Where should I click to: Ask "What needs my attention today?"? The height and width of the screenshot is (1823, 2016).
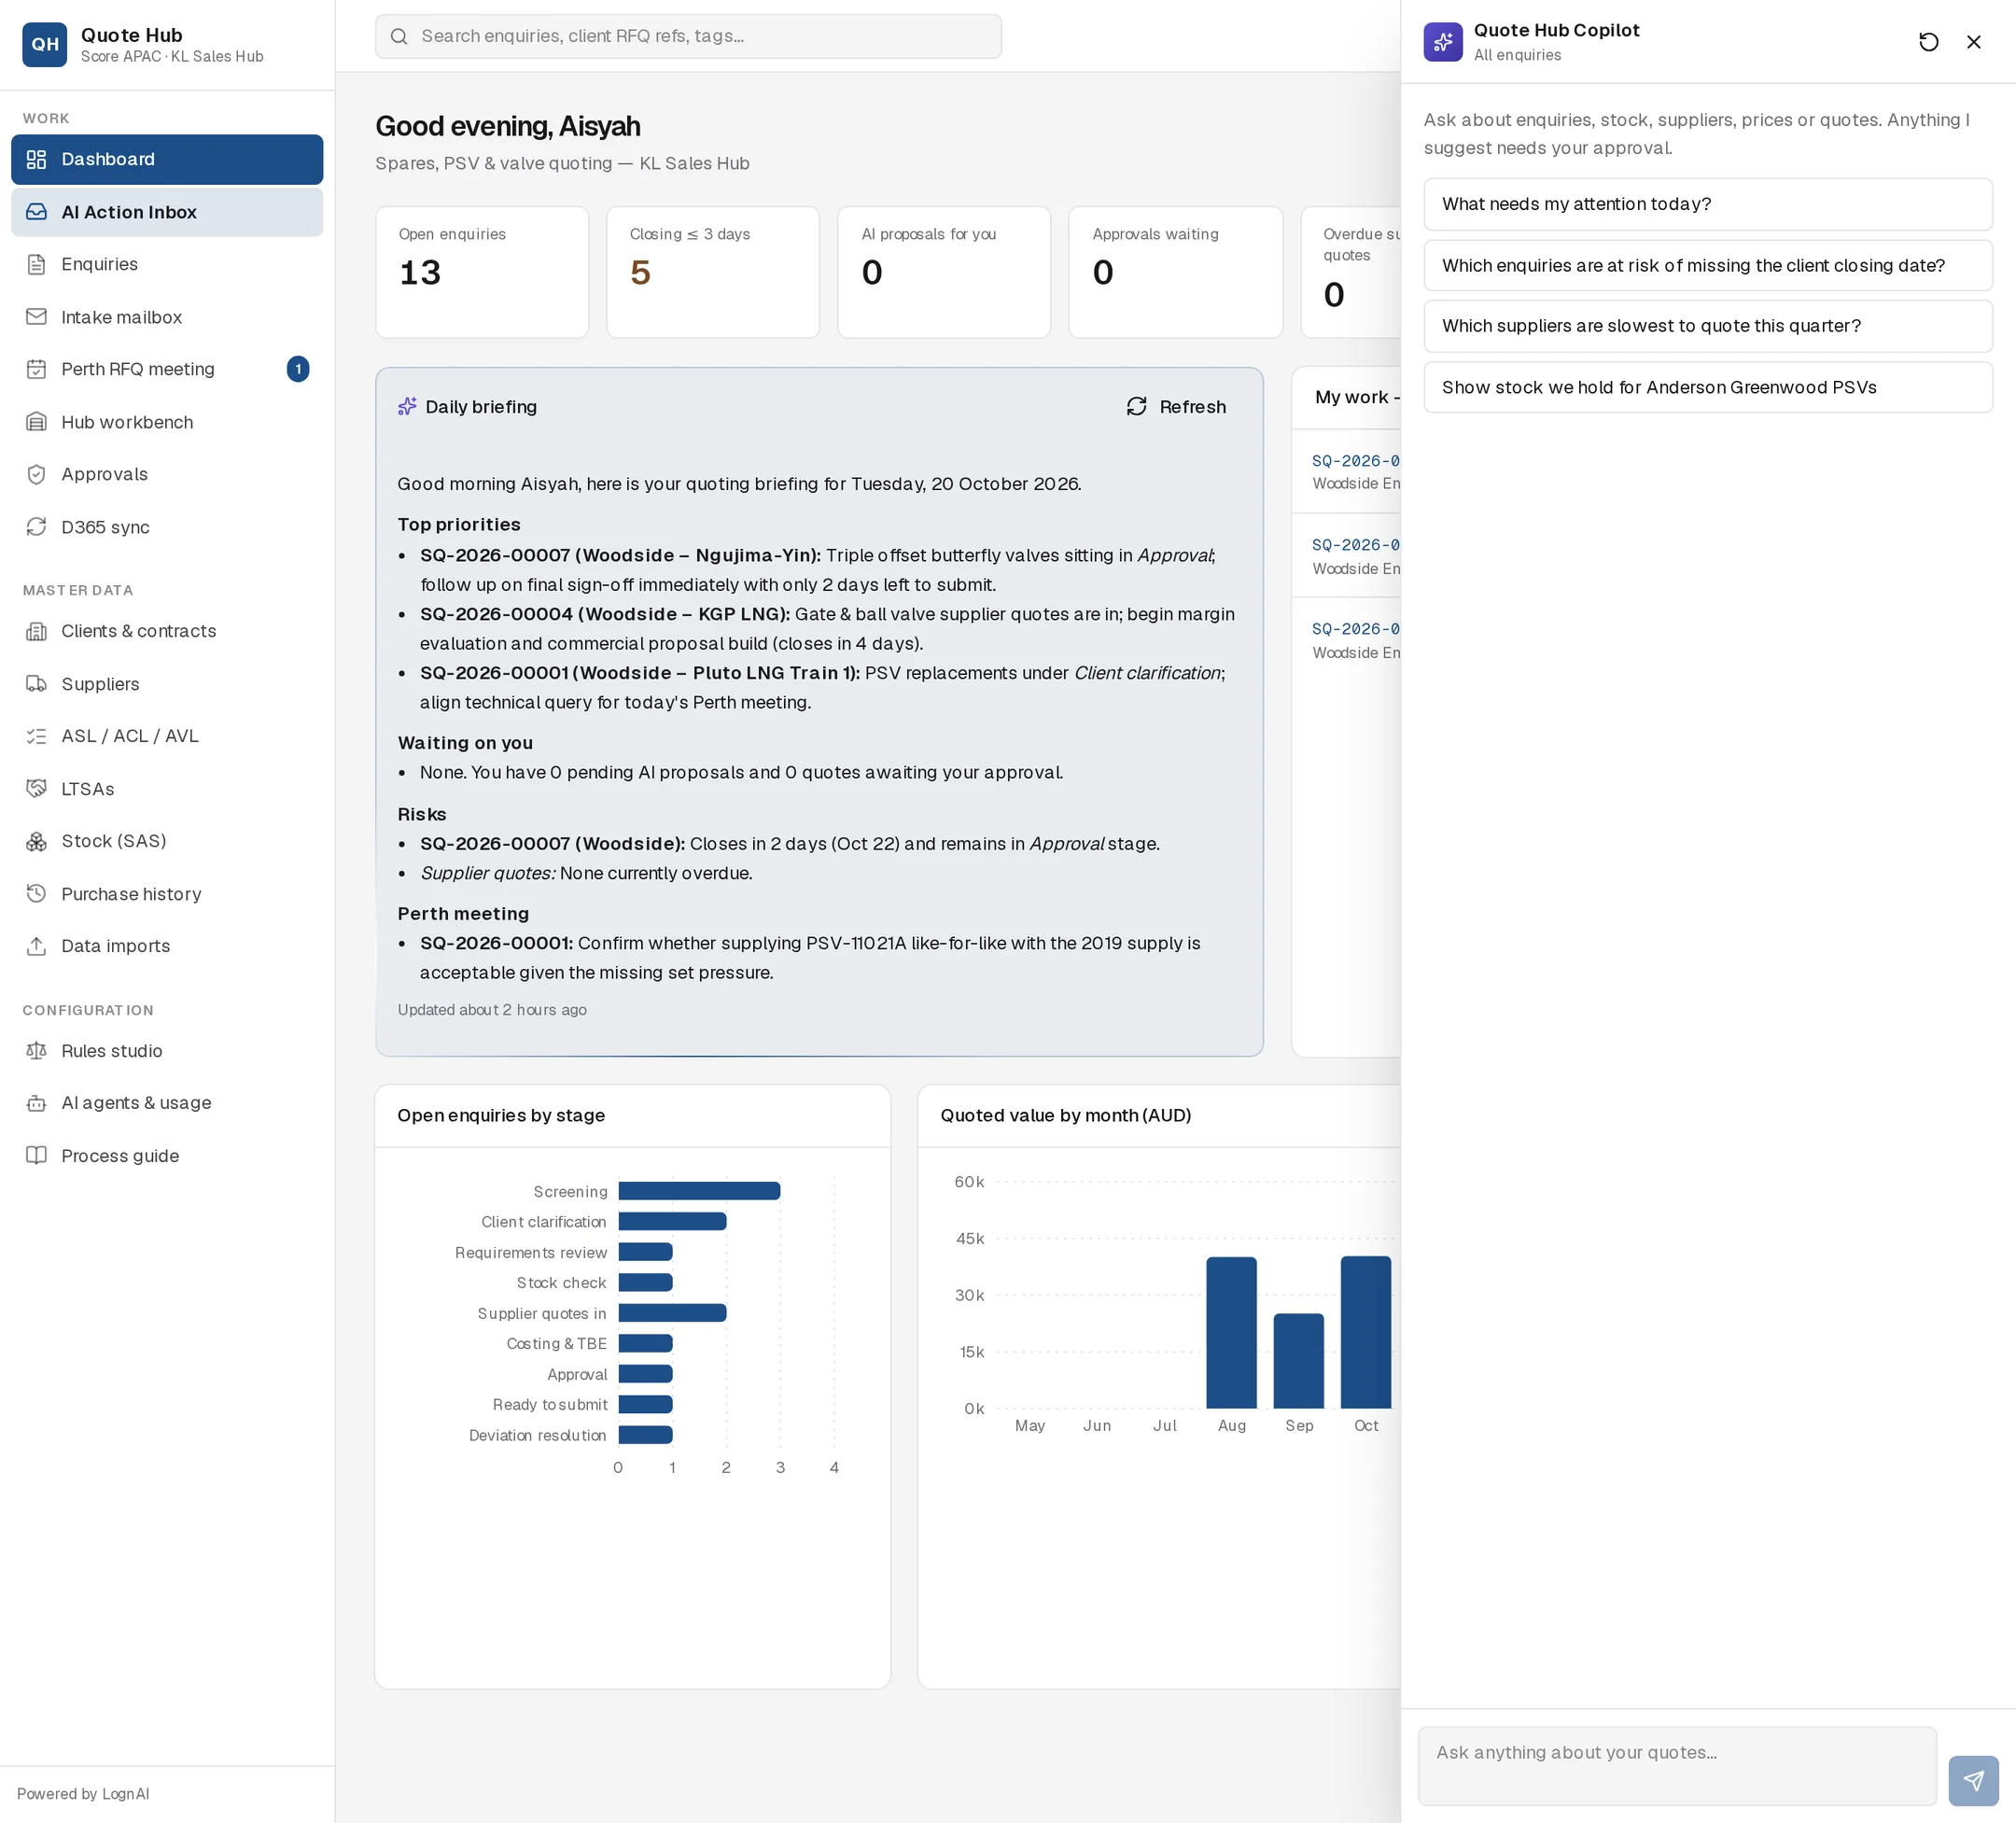coord(1707,204)
